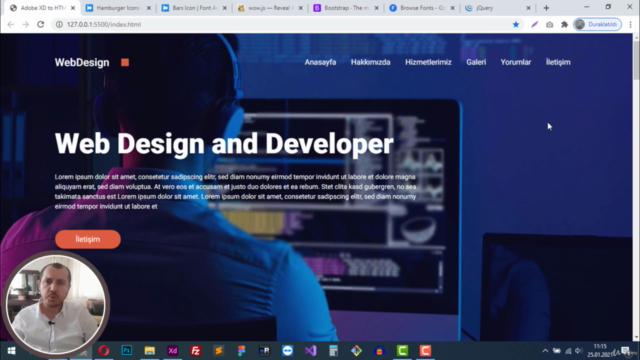Reload the page
The image size is (640, 360).
tap(40, 24)
